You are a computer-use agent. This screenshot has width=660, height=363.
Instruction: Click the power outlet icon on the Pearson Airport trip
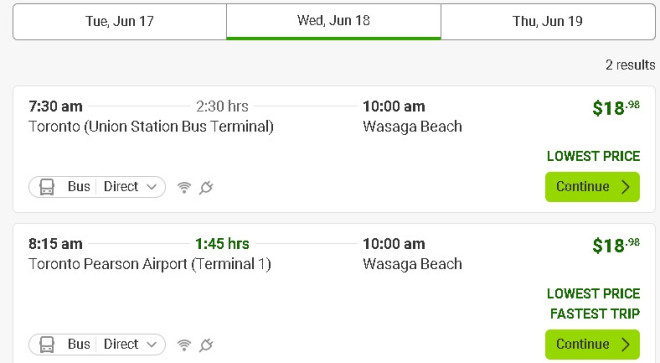tap(206, 344)
